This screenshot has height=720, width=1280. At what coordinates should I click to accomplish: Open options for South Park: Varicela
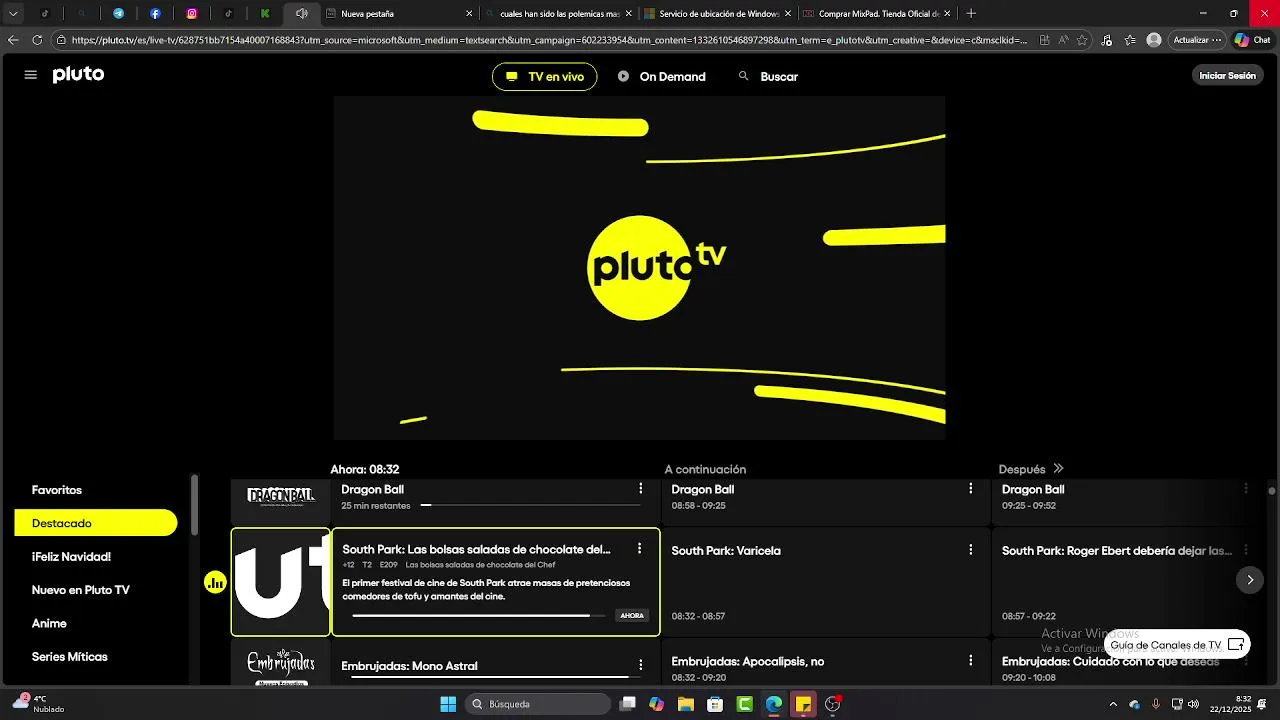point(970,550)
